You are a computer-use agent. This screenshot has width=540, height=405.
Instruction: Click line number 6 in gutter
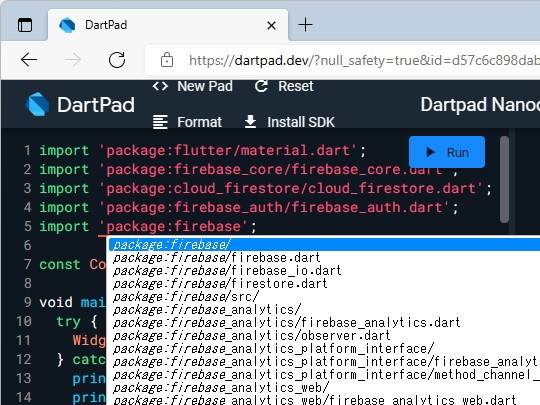pyautogui.click(x=28, y=246)
